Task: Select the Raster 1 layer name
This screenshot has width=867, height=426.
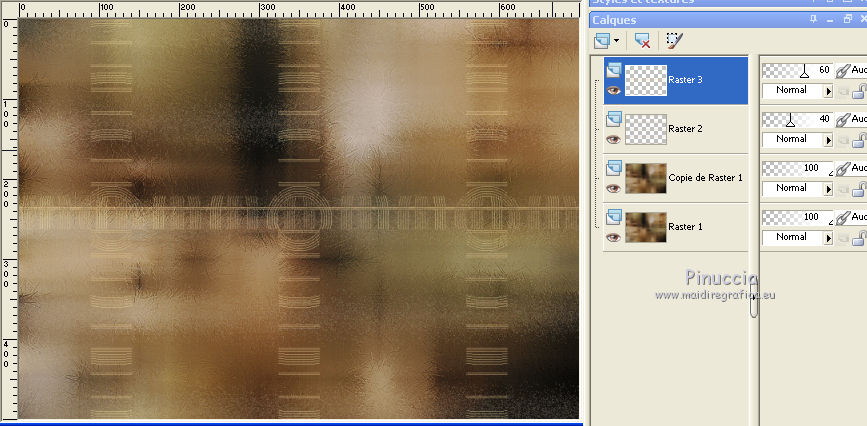Action: click(x=685, y=227)
